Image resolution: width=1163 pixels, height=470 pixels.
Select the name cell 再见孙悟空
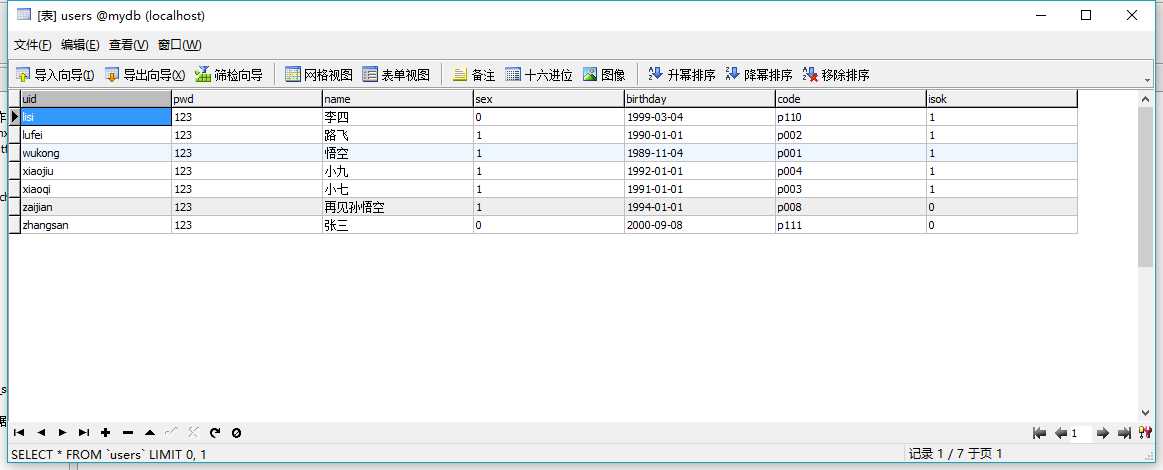pos(398,207)
